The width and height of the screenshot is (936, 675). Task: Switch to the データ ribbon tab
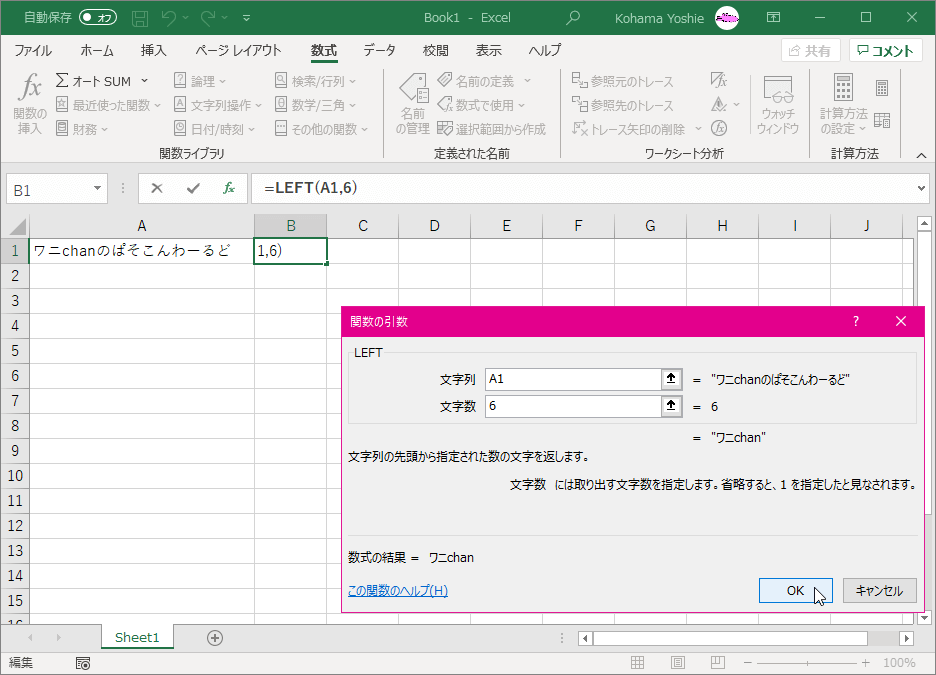click(379, 51)
